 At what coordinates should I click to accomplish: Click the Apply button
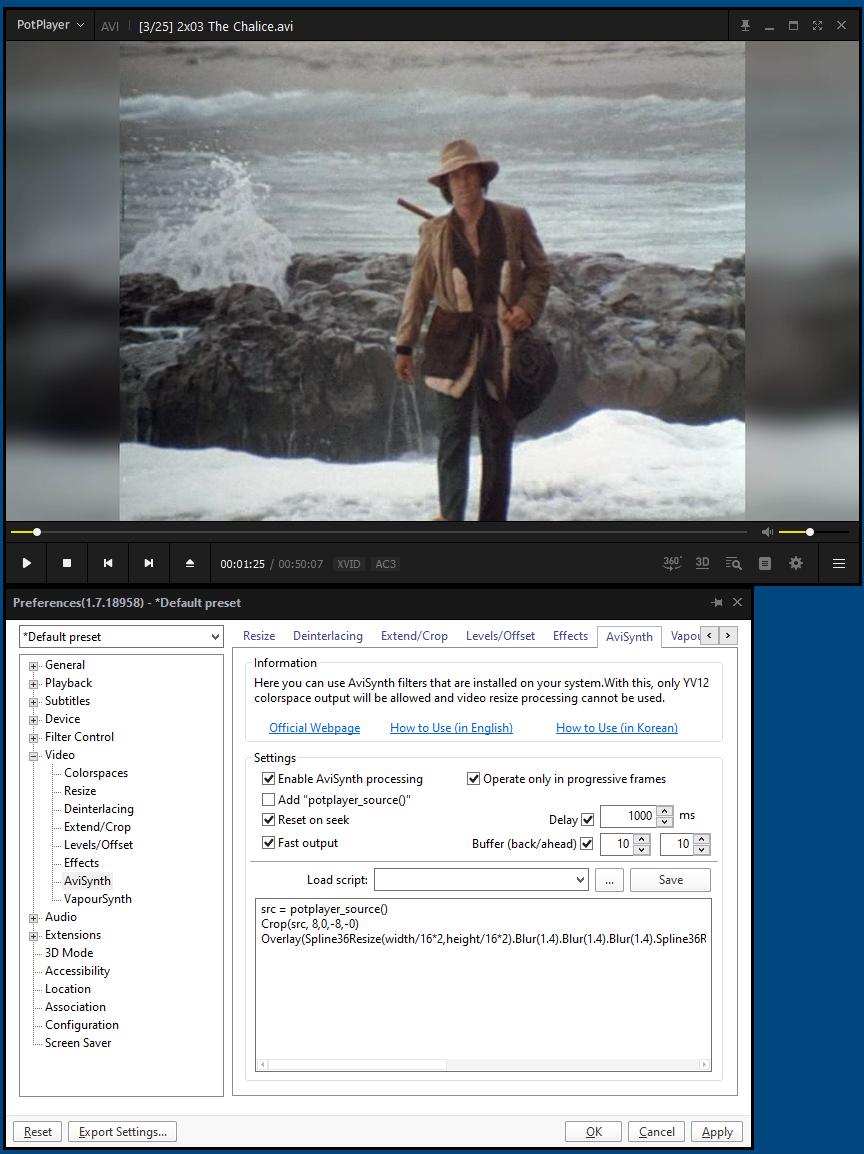[717, 1132]
